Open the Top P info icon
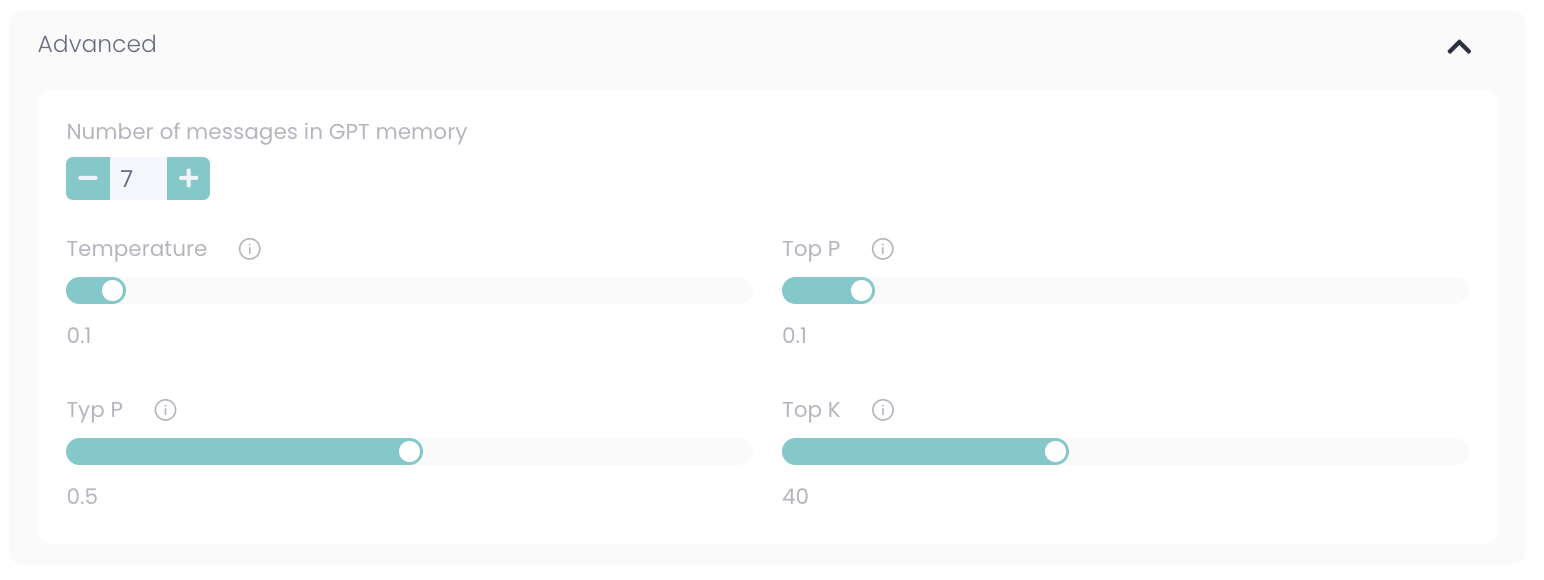Image resolution: width=1544 pixels, height=580 pixels. tap(883, 249)
